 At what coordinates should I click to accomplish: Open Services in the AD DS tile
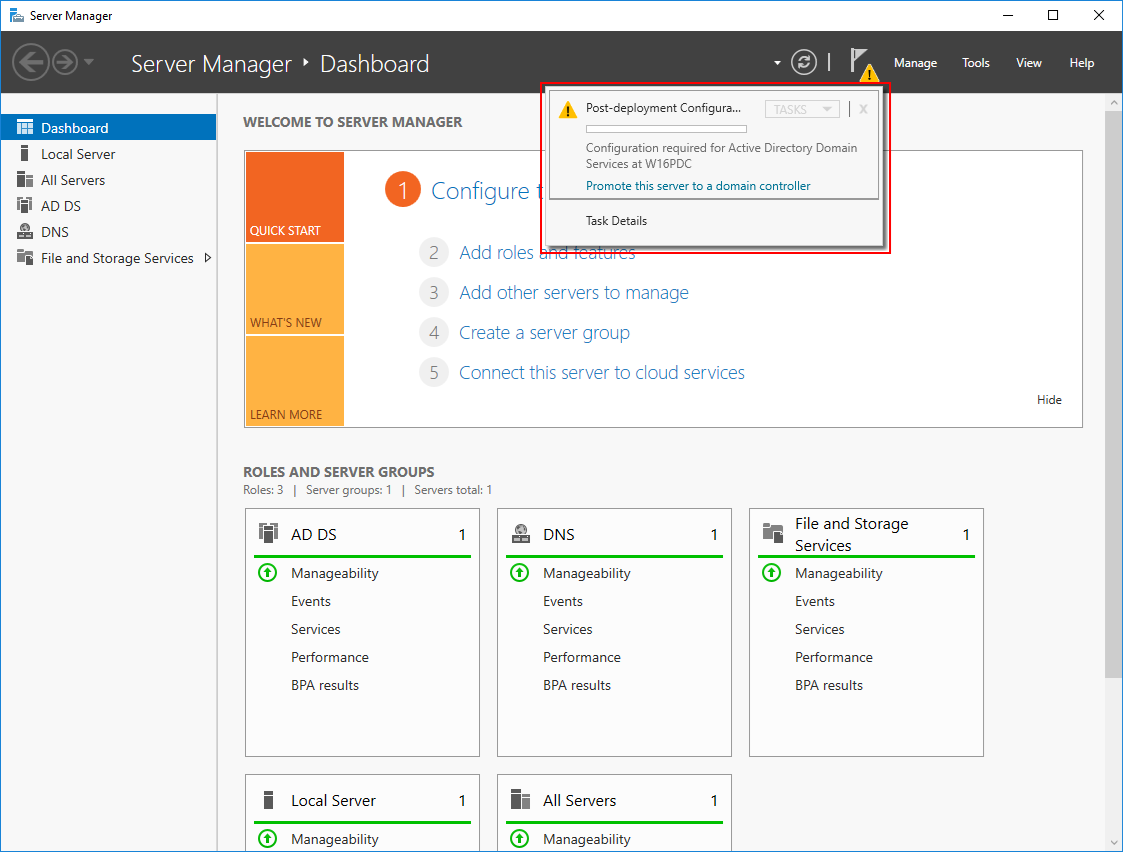[316, 629]
